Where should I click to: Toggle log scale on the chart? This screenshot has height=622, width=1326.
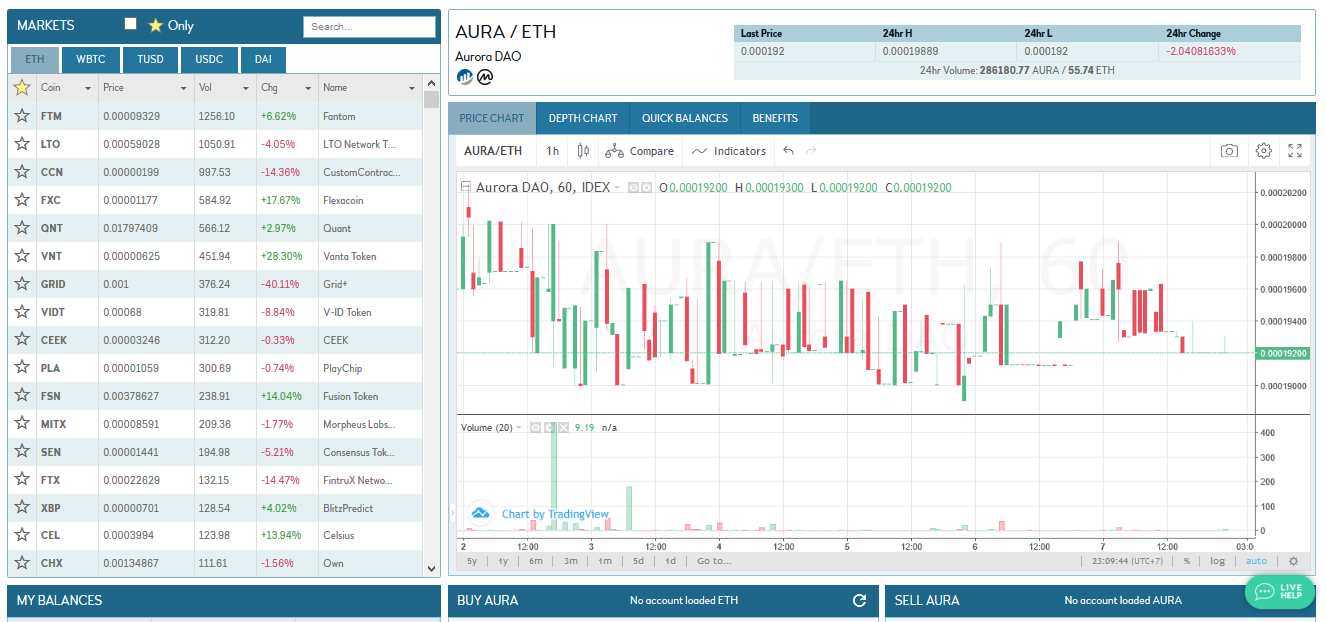pyautogui.click(x=1217, y=561)
